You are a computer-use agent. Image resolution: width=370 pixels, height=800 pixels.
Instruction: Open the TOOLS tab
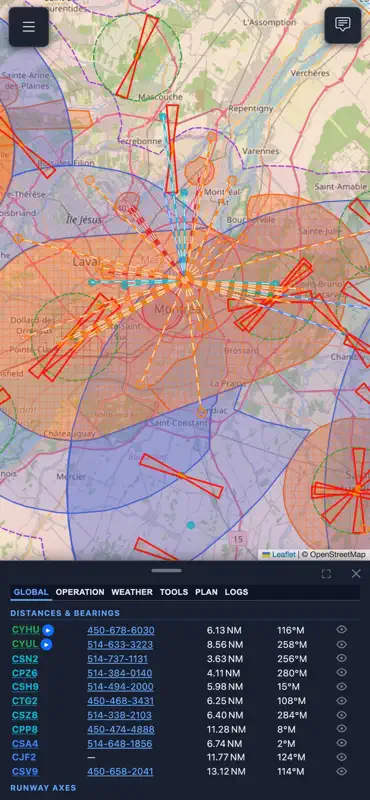tap(174, 592)
